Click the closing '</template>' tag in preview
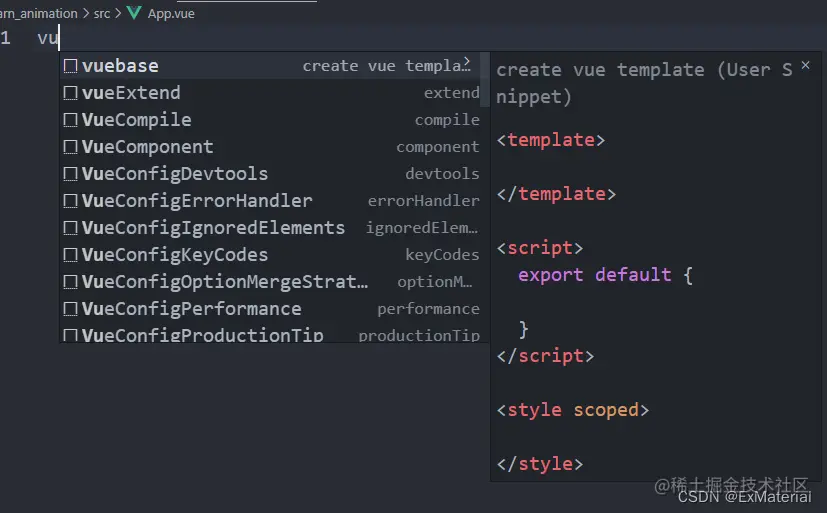The width and height of the screenshot is (827, 513). click(x=556, y=194)
